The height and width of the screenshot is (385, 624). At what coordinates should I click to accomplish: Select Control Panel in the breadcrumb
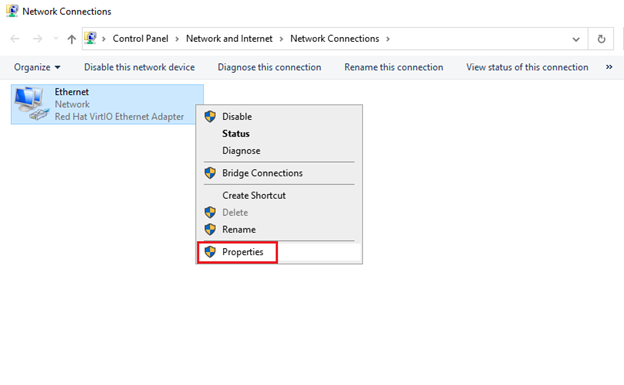click(x=140, y=39)
